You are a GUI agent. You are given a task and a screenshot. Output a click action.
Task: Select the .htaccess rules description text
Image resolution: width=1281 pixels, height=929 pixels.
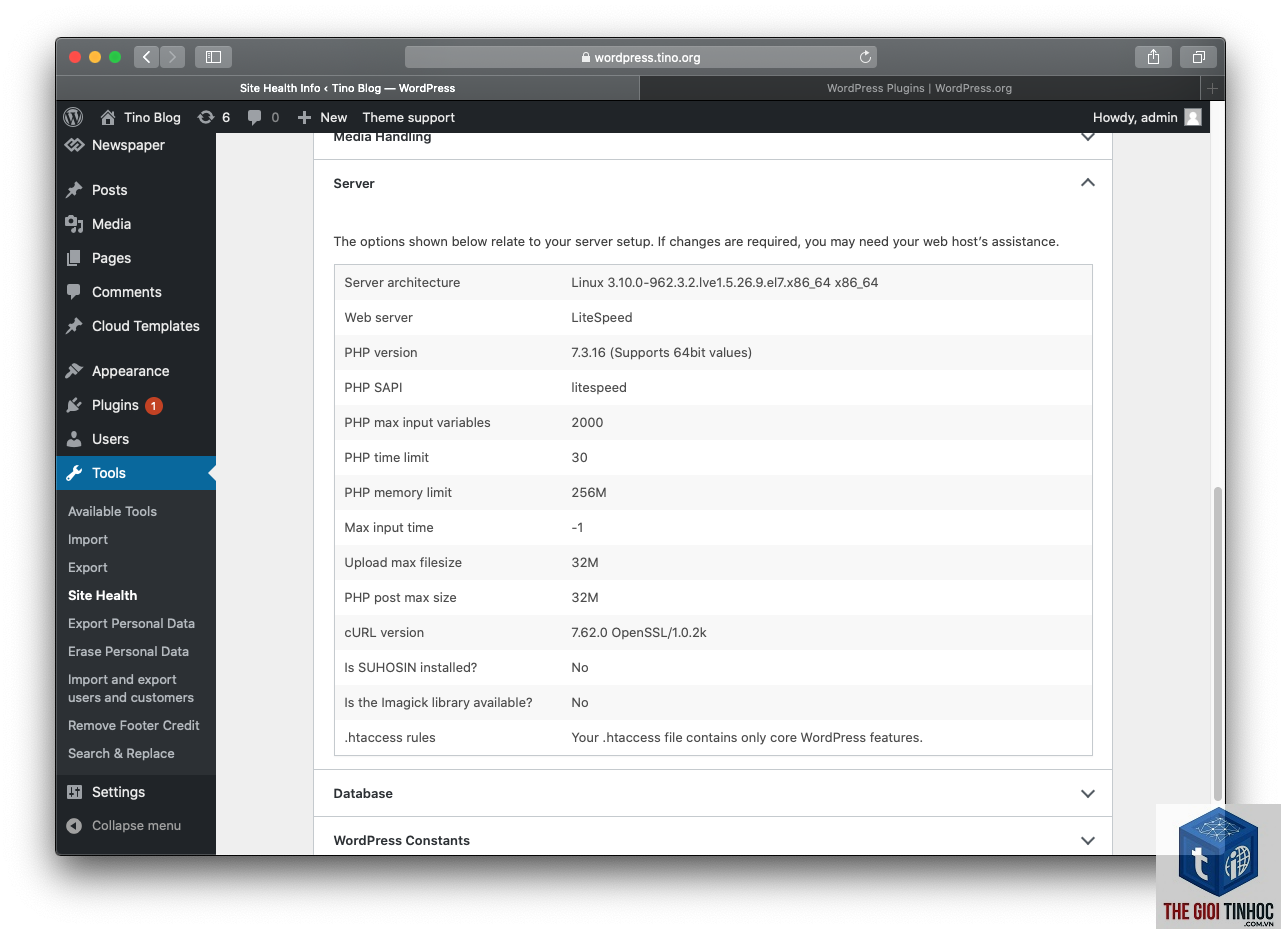[x=747, y=737]
